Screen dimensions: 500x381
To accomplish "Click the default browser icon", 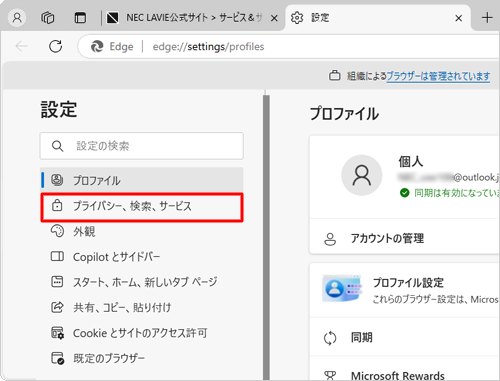I will click(58, 358).
